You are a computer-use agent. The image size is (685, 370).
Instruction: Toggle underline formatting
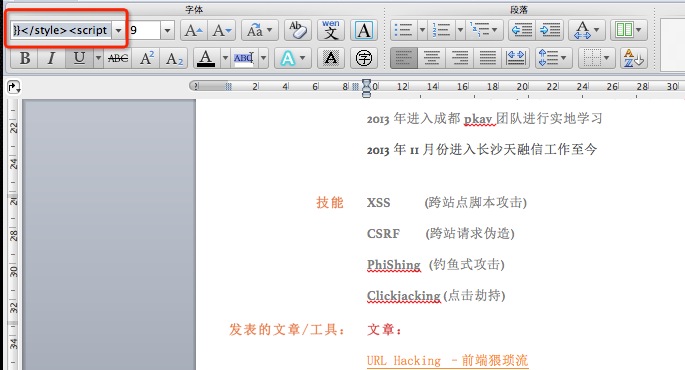click(79, 58)
